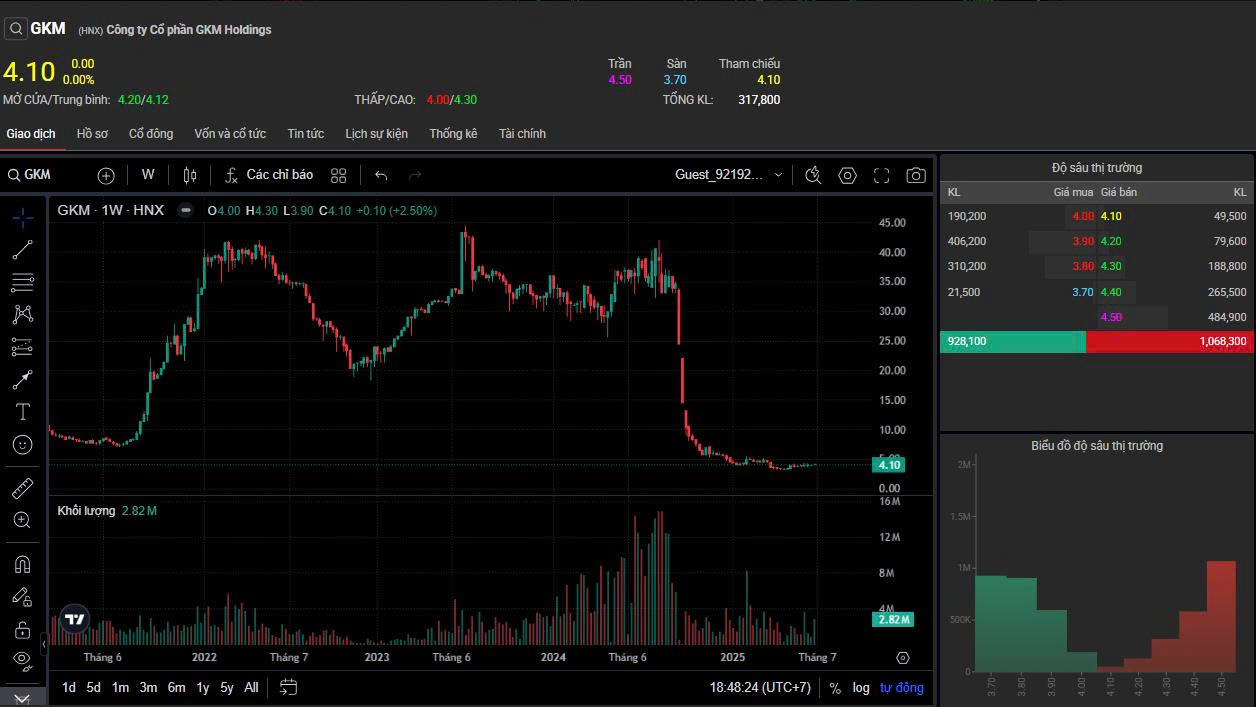Set chart range to All
Image resolution: width=1256 pixels, height=707 pixels.
click(x=251, y=687)
